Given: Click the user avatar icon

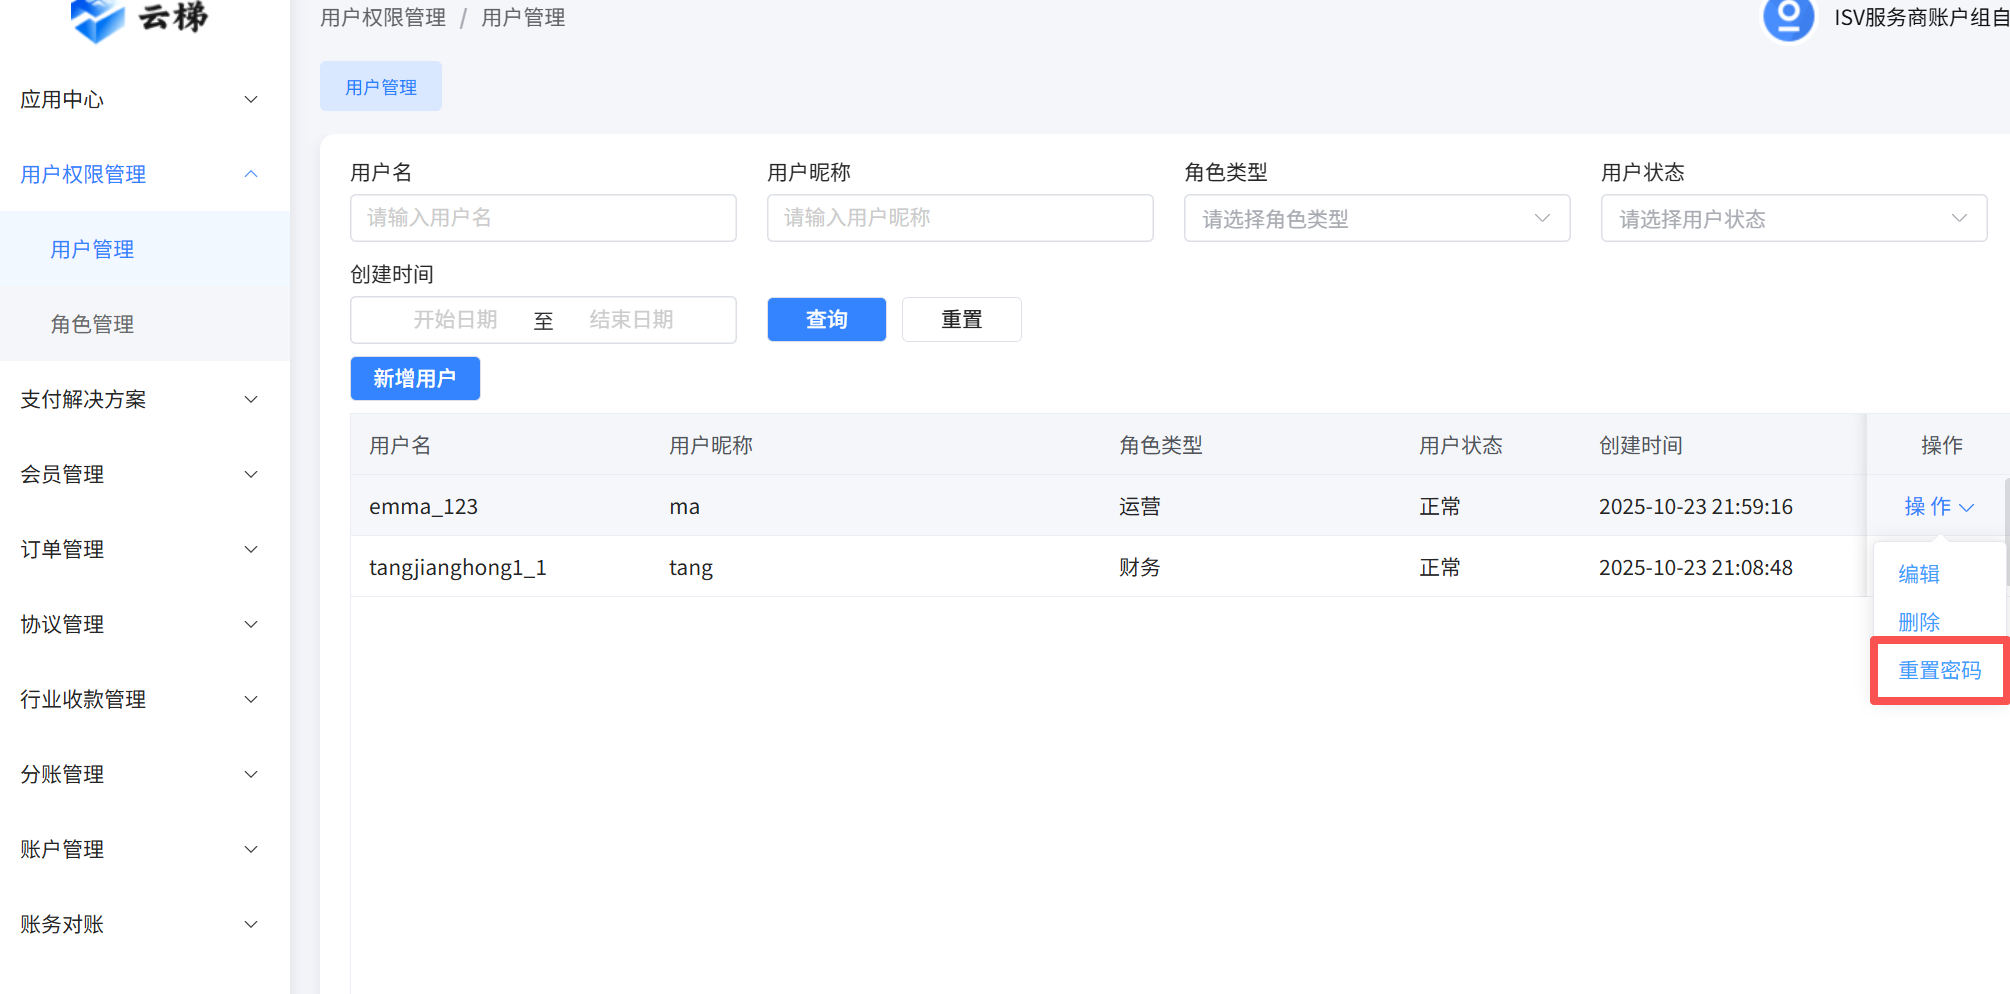Looking at the screenshot, I should click(1788, 18).
